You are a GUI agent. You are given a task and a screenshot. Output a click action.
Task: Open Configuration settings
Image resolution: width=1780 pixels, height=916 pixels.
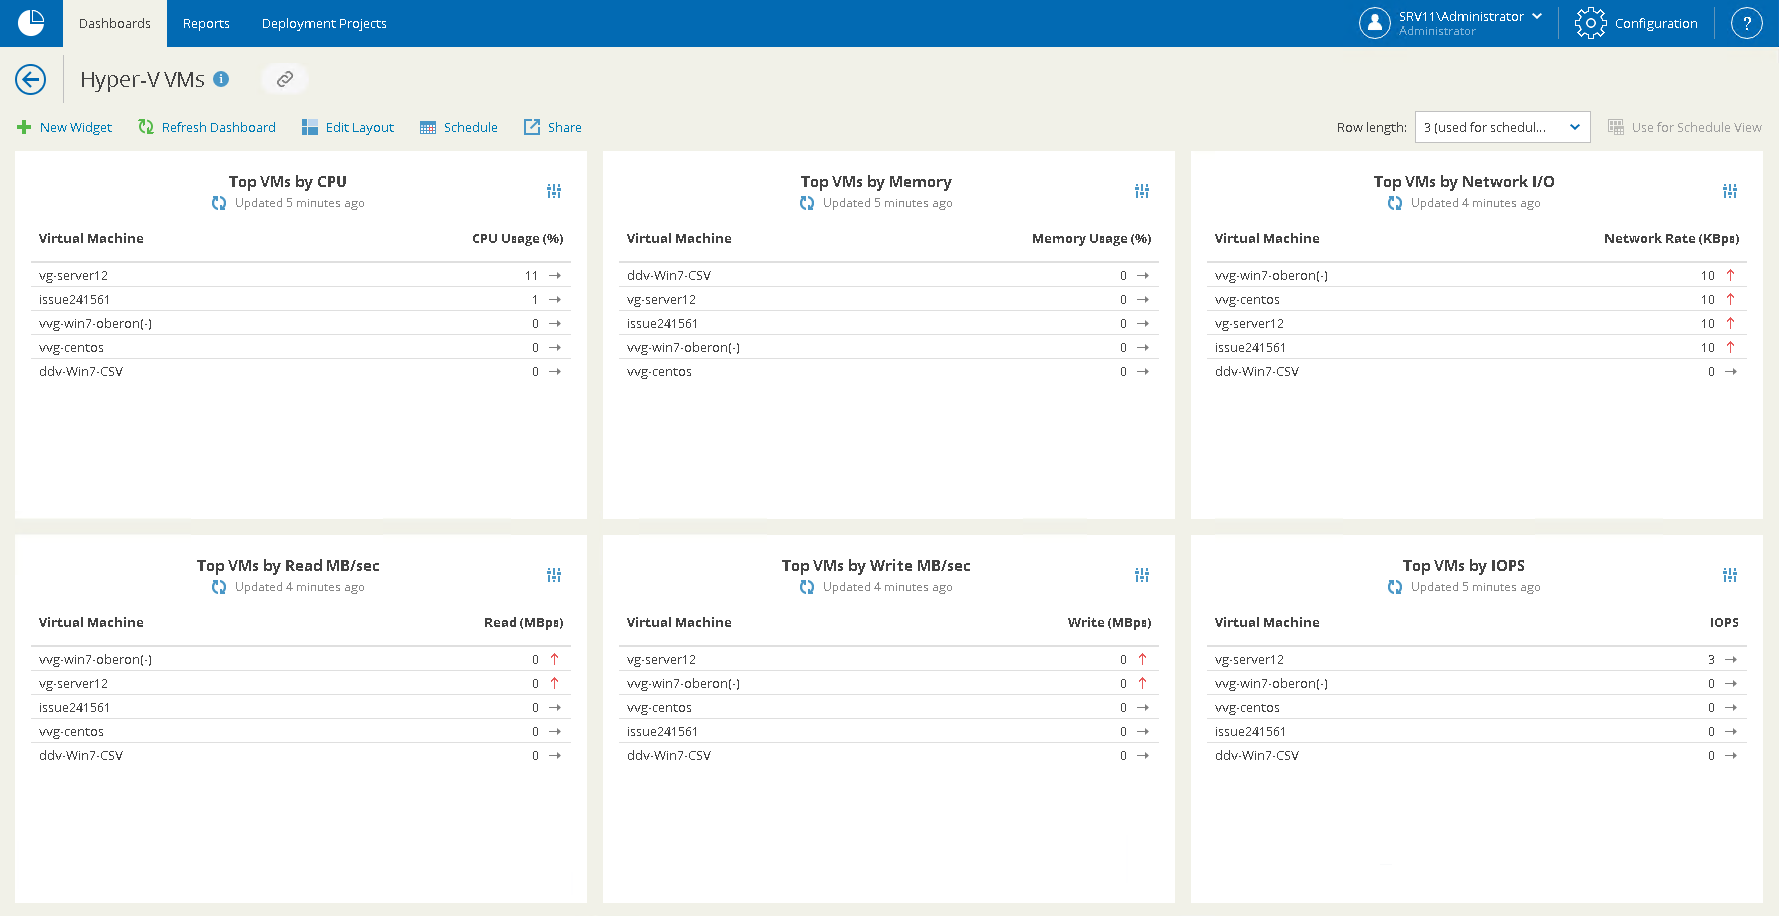coord(1637,23)
